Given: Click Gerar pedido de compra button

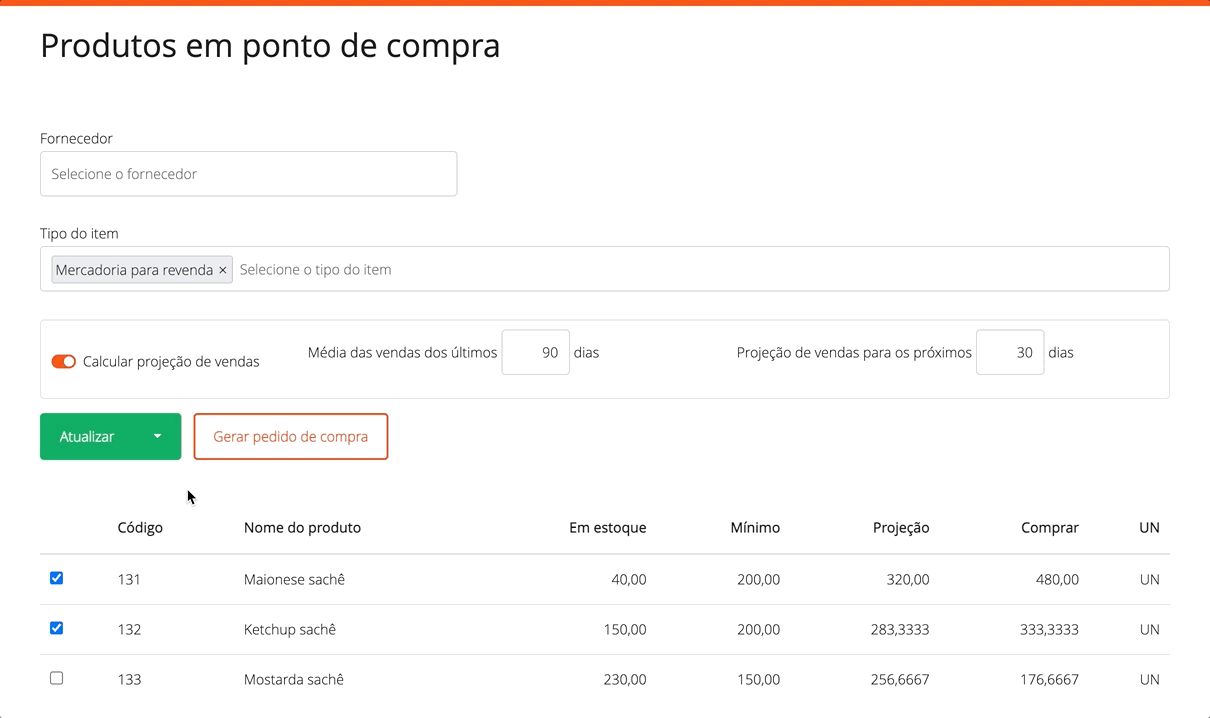Looking at the screenshot, I should 290,437.
